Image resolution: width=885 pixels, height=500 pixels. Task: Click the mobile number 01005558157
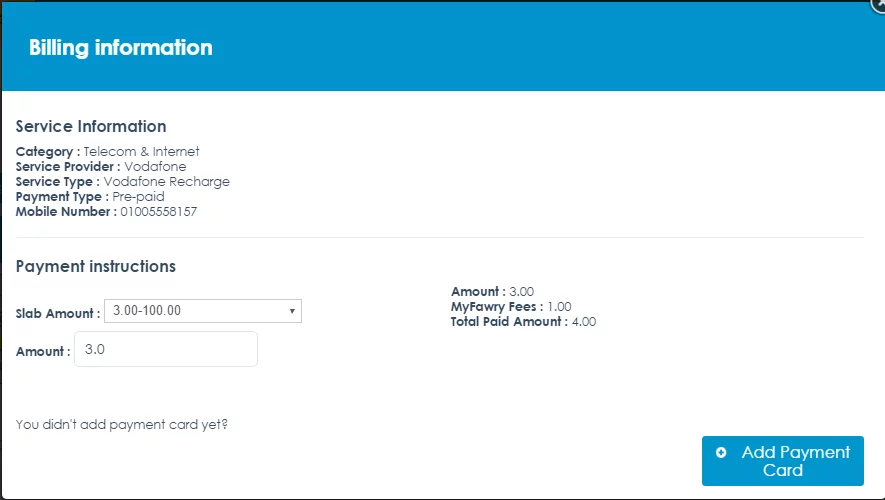point(159,212)
